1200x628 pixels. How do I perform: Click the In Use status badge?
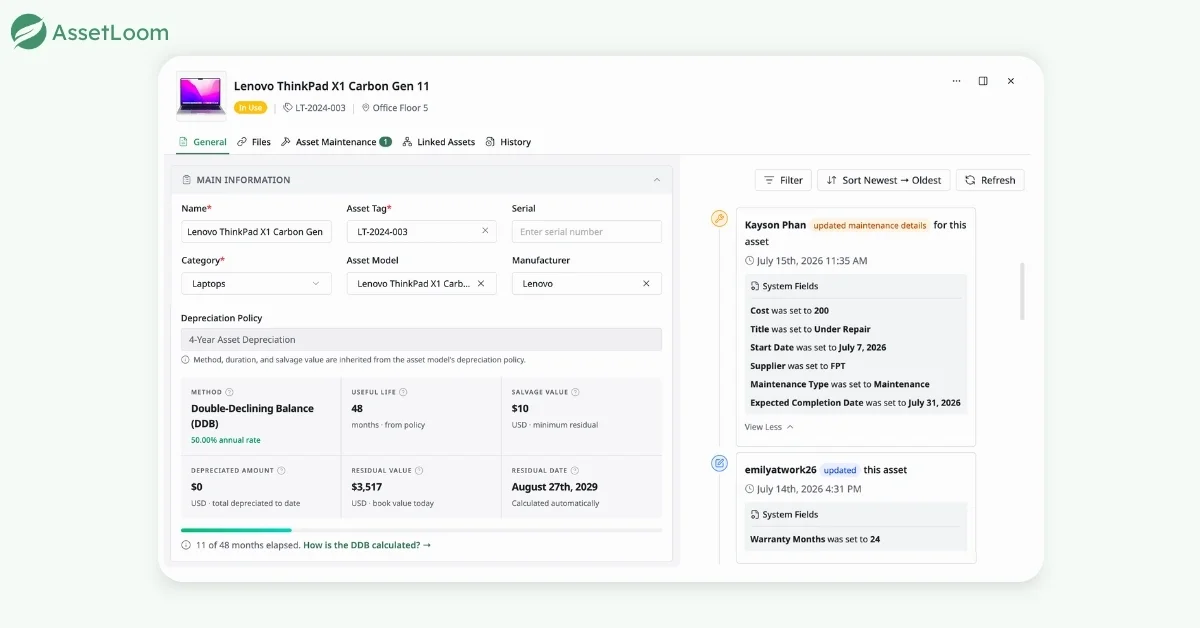tap(250, 108)
